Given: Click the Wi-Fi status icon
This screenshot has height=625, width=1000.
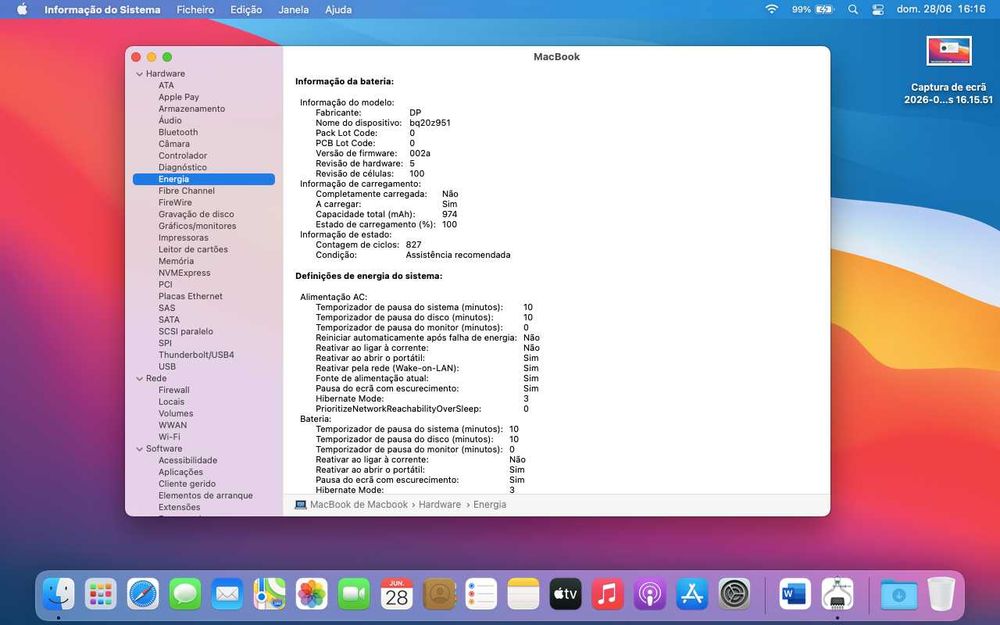Looking at the screenshot, I should pyautogui.click(x=772, y=10).
